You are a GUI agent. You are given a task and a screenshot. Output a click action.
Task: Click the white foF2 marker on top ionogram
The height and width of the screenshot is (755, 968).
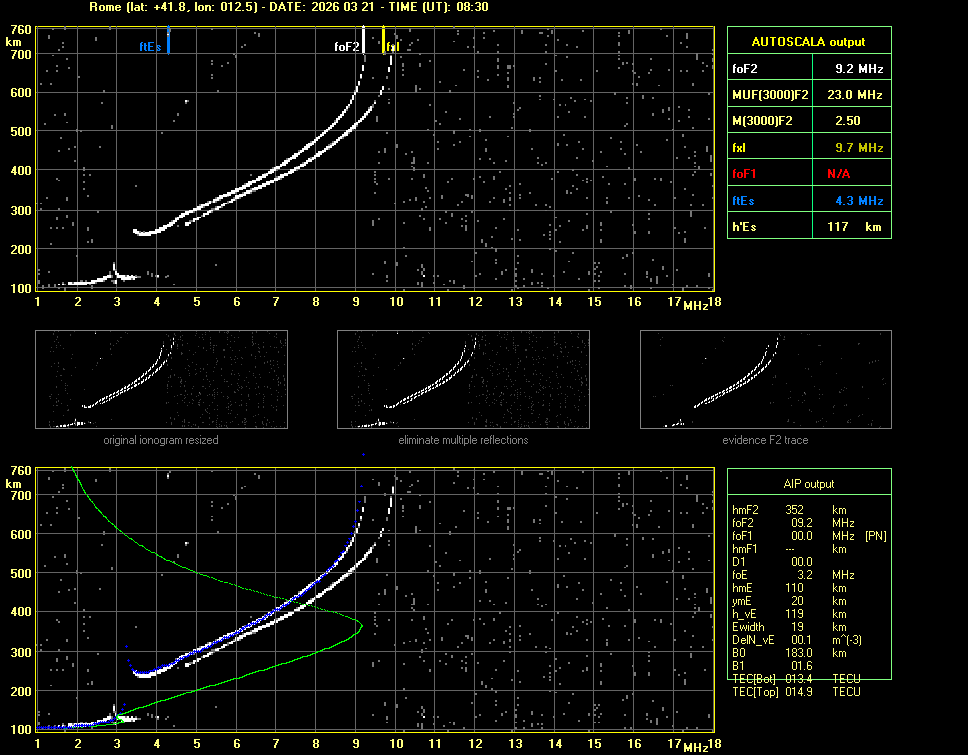point(363,42)
